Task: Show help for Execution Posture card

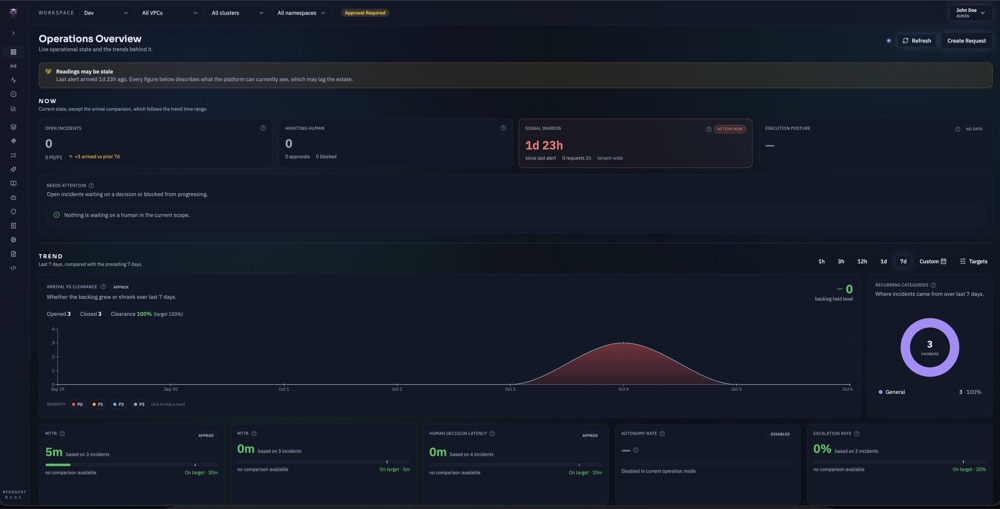Action: [x=957, y=129]
